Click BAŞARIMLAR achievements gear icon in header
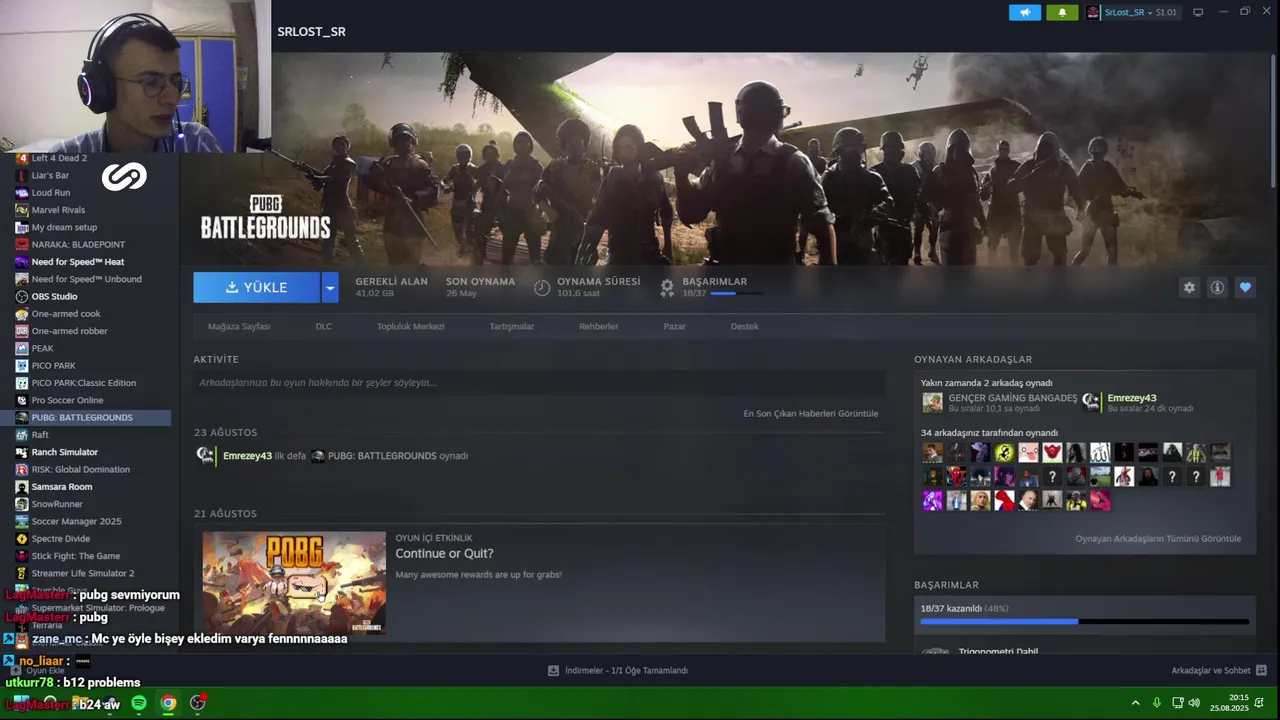 coord(667,288)
